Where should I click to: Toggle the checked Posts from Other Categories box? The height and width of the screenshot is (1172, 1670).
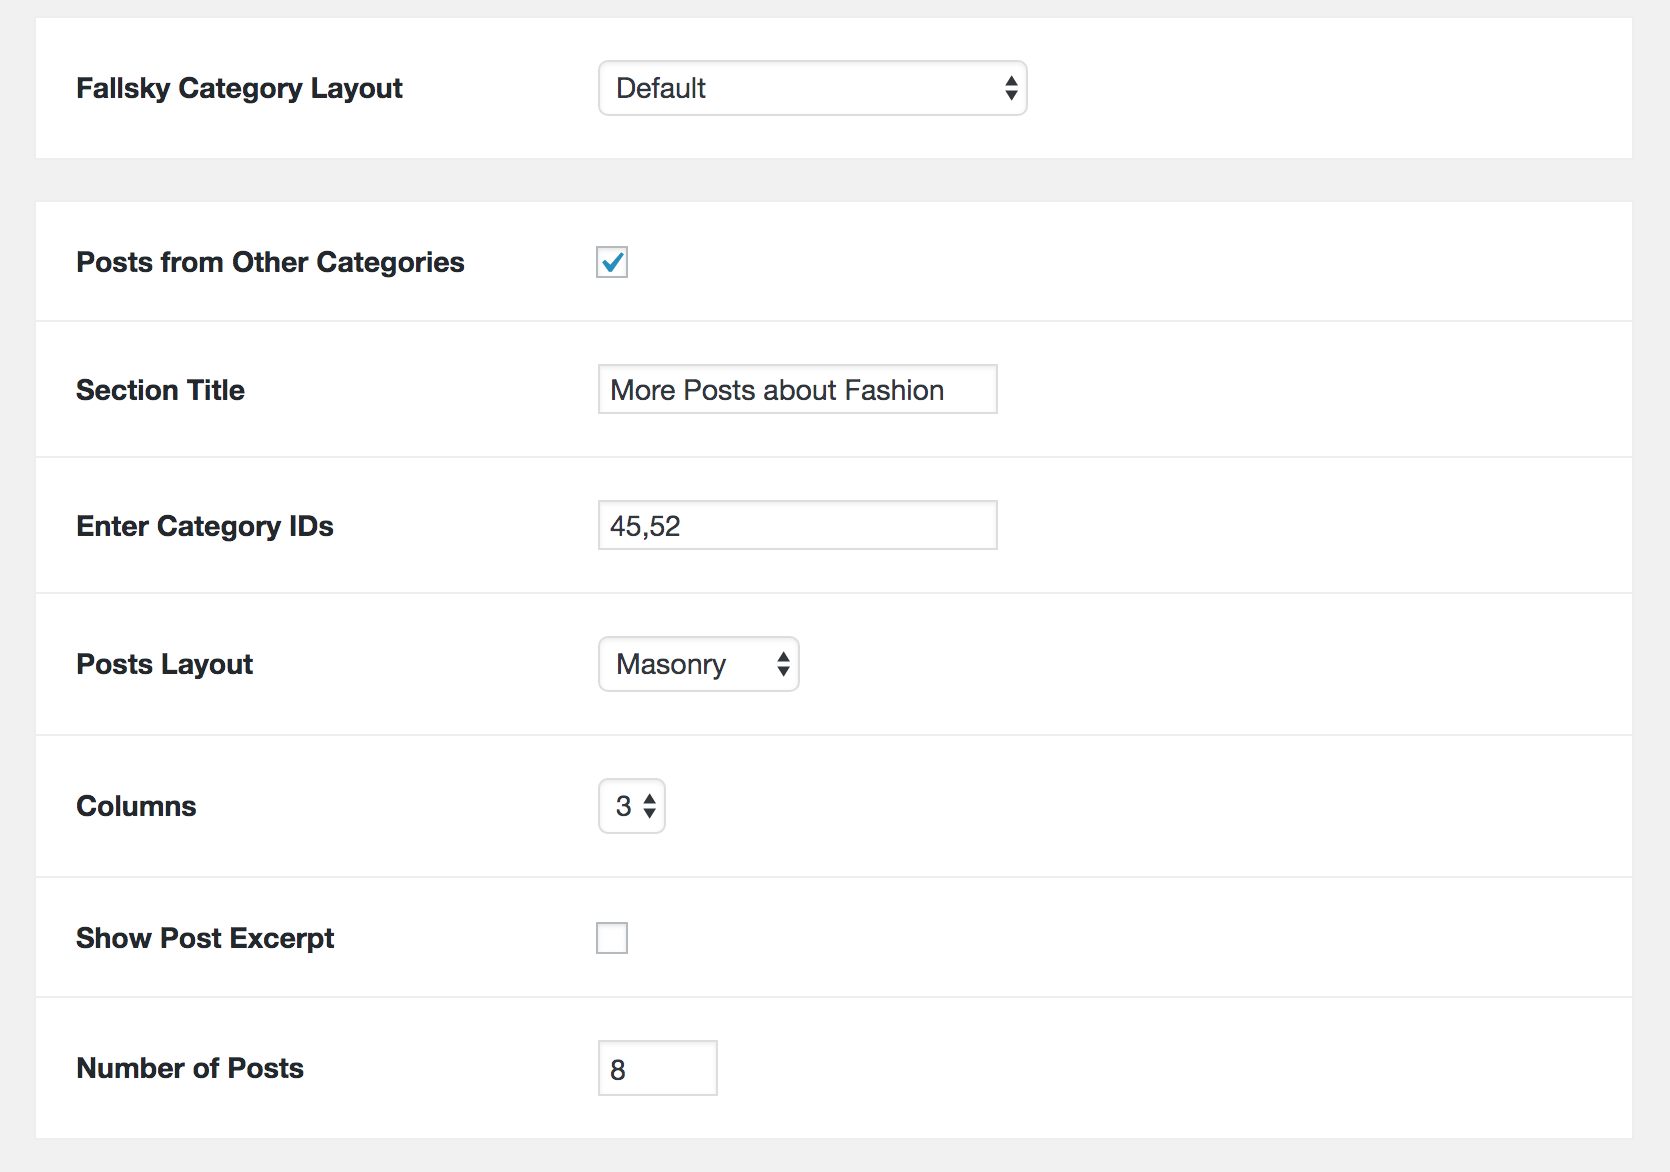click(x=611, y=262)
